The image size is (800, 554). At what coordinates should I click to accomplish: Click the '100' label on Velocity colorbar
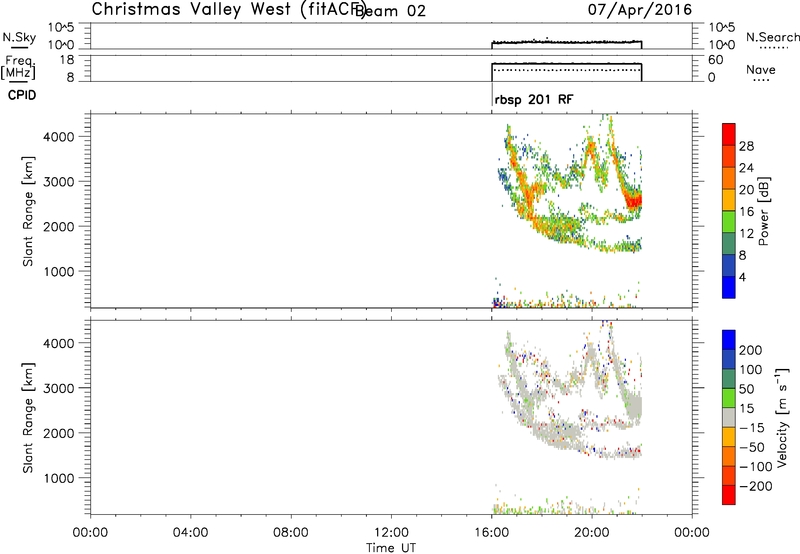(751, 369)
